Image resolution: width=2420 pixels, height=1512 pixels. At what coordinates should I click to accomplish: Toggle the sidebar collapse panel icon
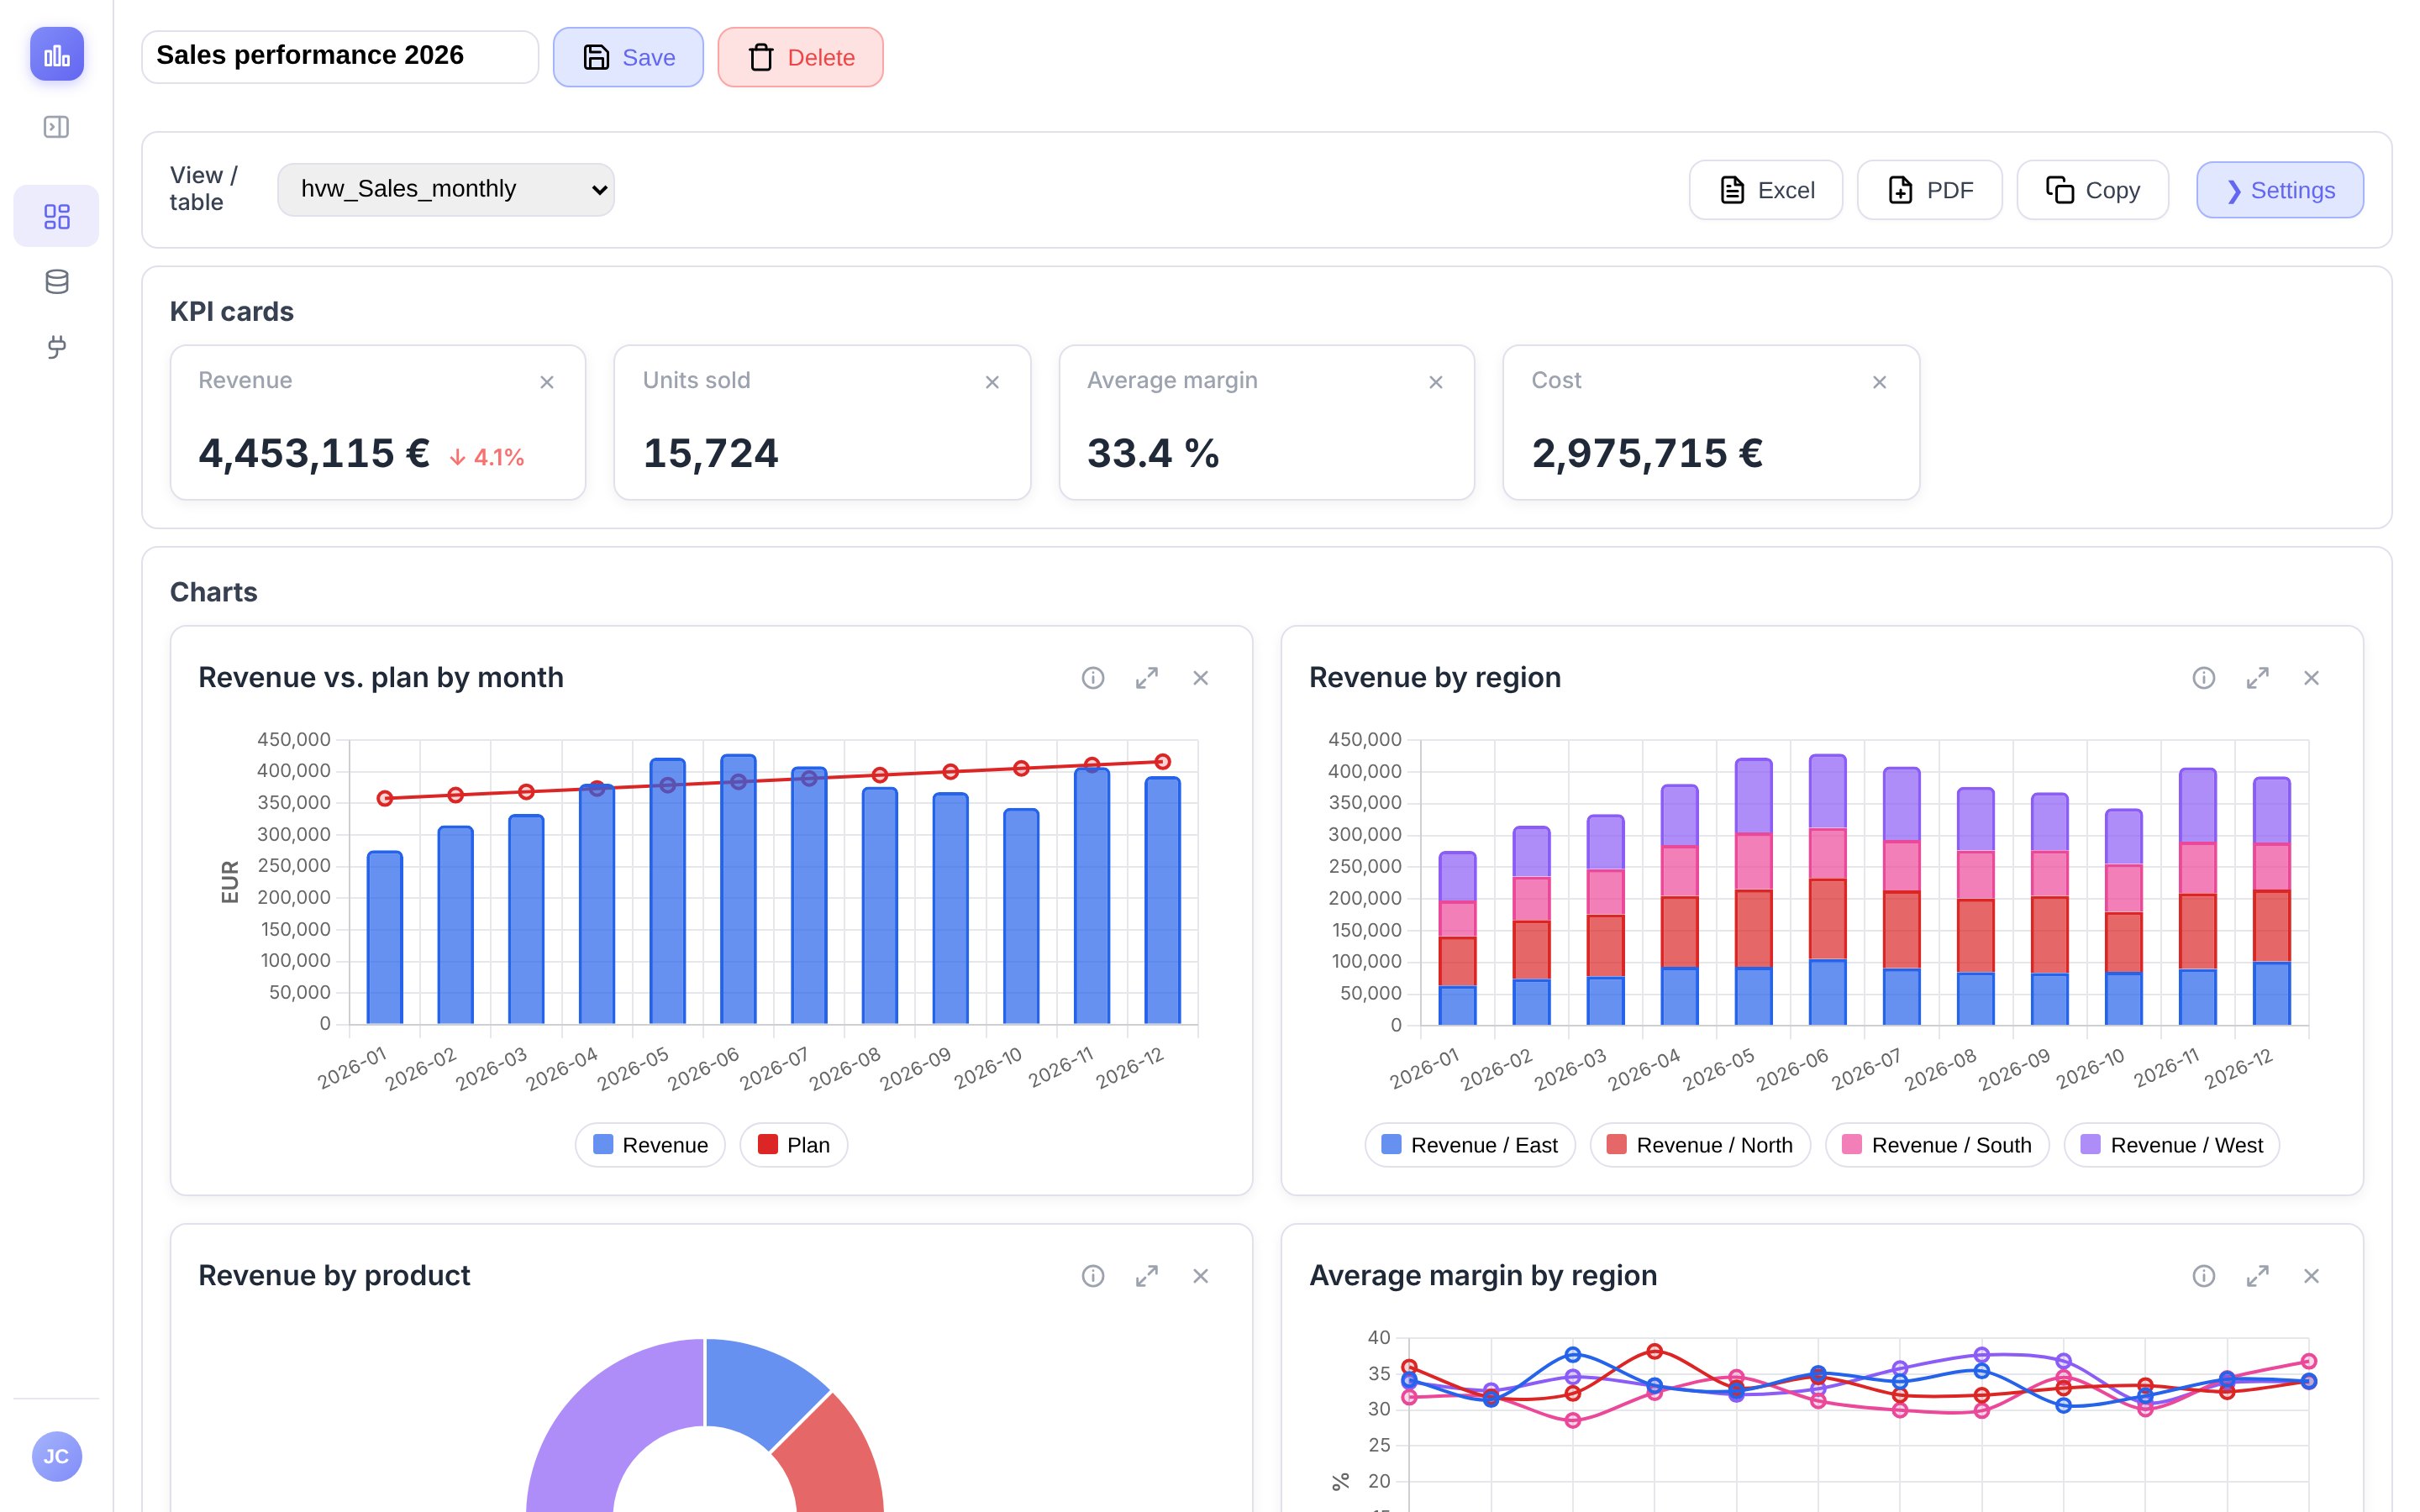tap(57, 127)
